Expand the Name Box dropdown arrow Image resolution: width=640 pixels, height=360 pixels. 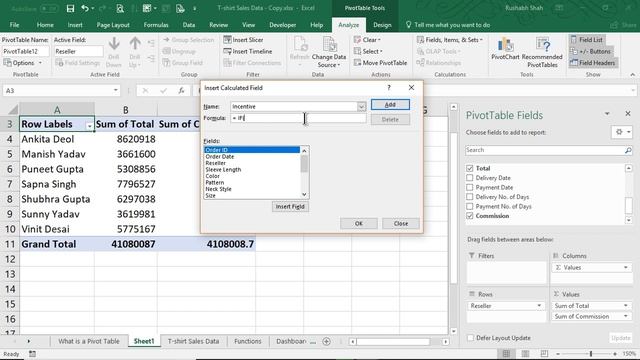(116, 91)
